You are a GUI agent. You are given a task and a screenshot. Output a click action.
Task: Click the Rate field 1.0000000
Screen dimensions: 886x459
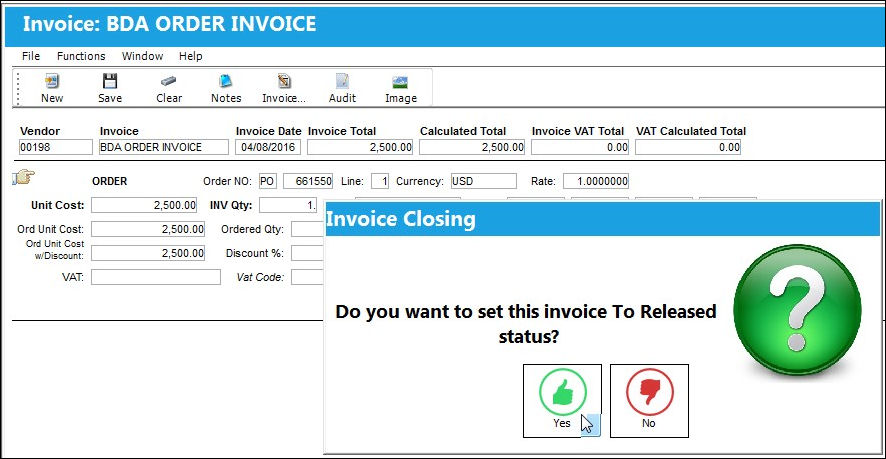click(596, 181)
